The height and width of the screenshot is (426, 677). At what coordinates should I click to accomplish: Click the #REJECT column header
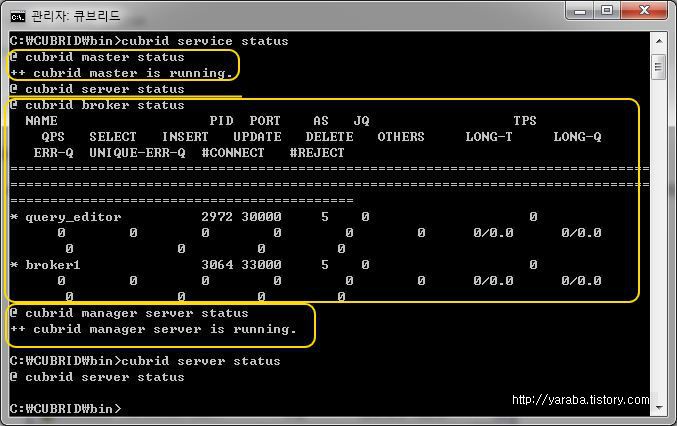pyautogui.click(x=317, y=153)
